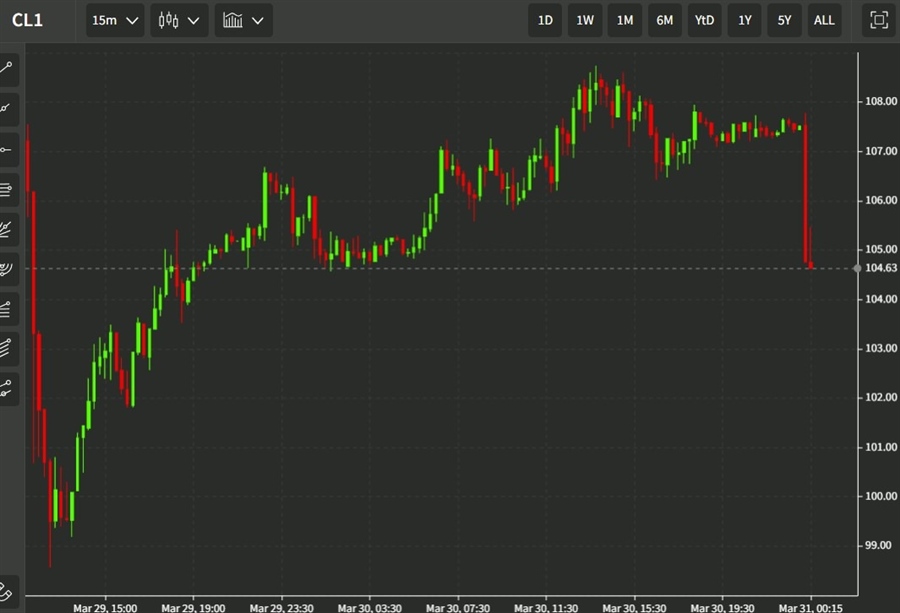Select the parallel channel drawing tool
Screen dimensions: 900x613
[7, 348]
